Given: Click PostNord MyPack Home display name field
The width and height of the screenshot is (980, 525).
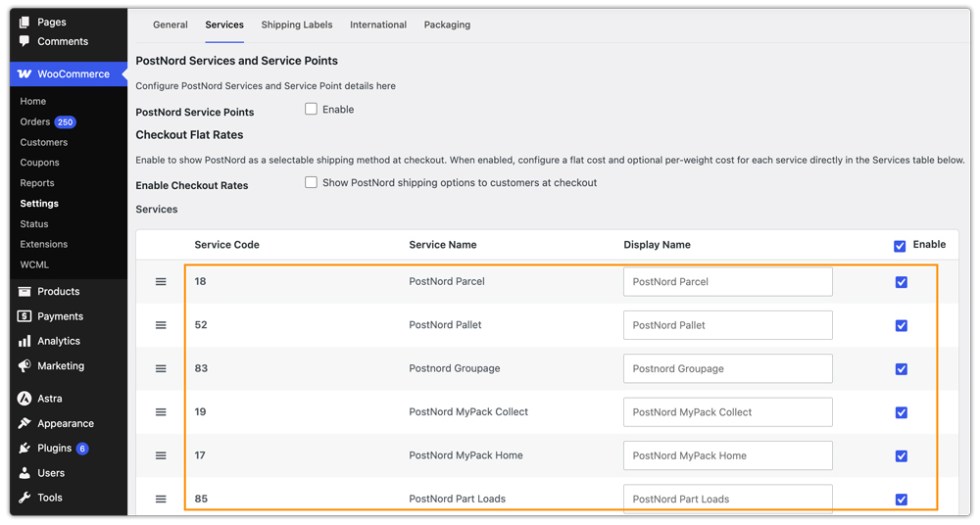Looking at the screenshot, I should (728, 456).
